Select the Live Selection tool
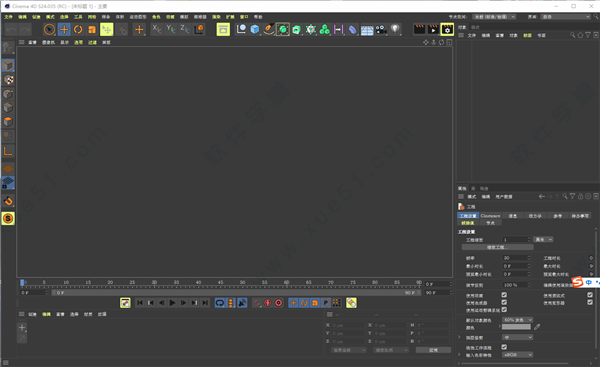Viewport: 600px width, 367px height. [x=49, y=29]
